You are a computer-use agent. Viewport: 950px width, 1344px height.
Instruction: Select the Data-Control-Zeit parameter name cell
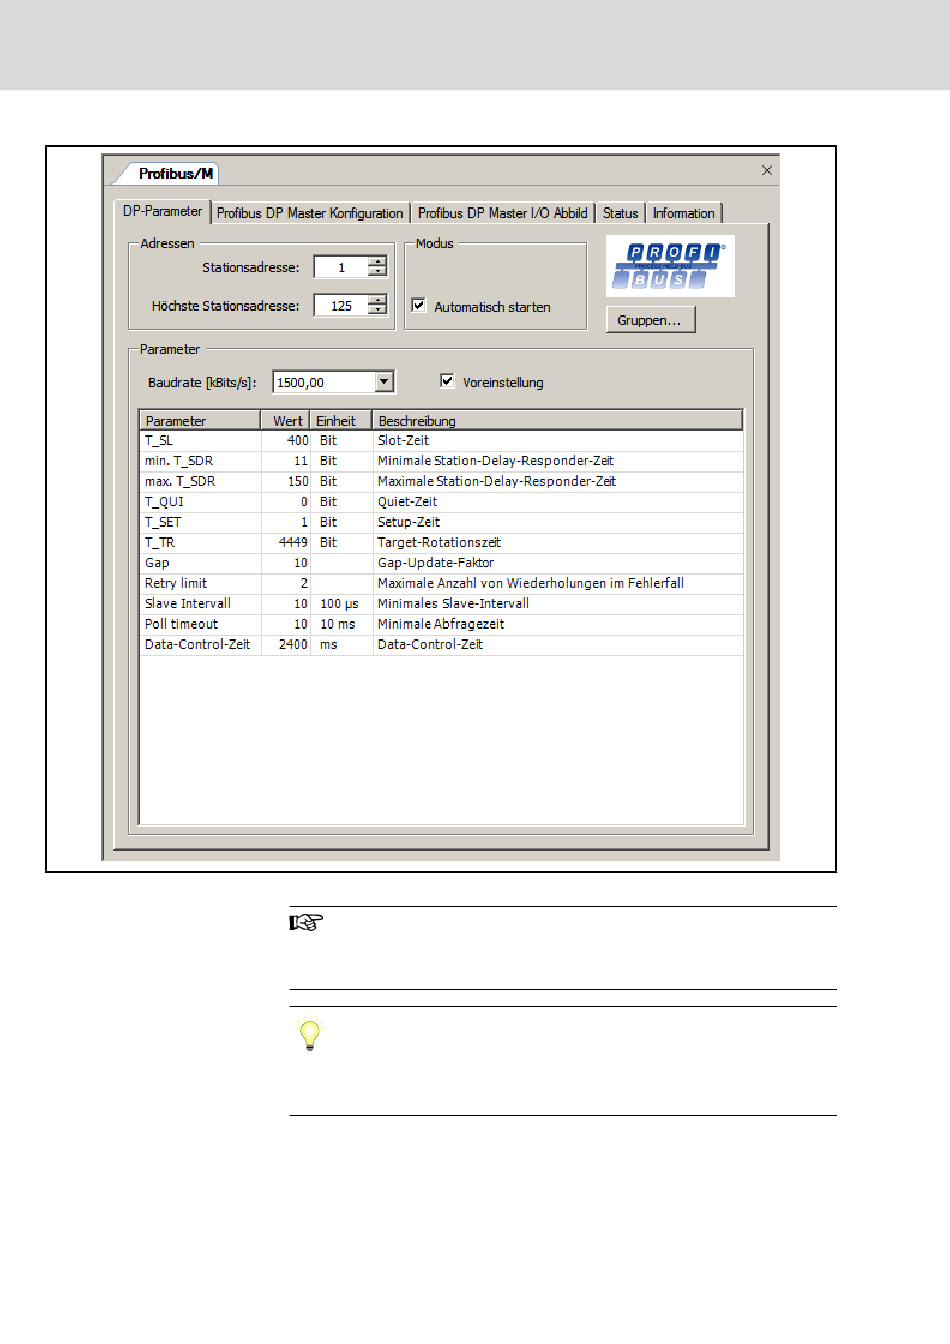(x=200, y=645)
